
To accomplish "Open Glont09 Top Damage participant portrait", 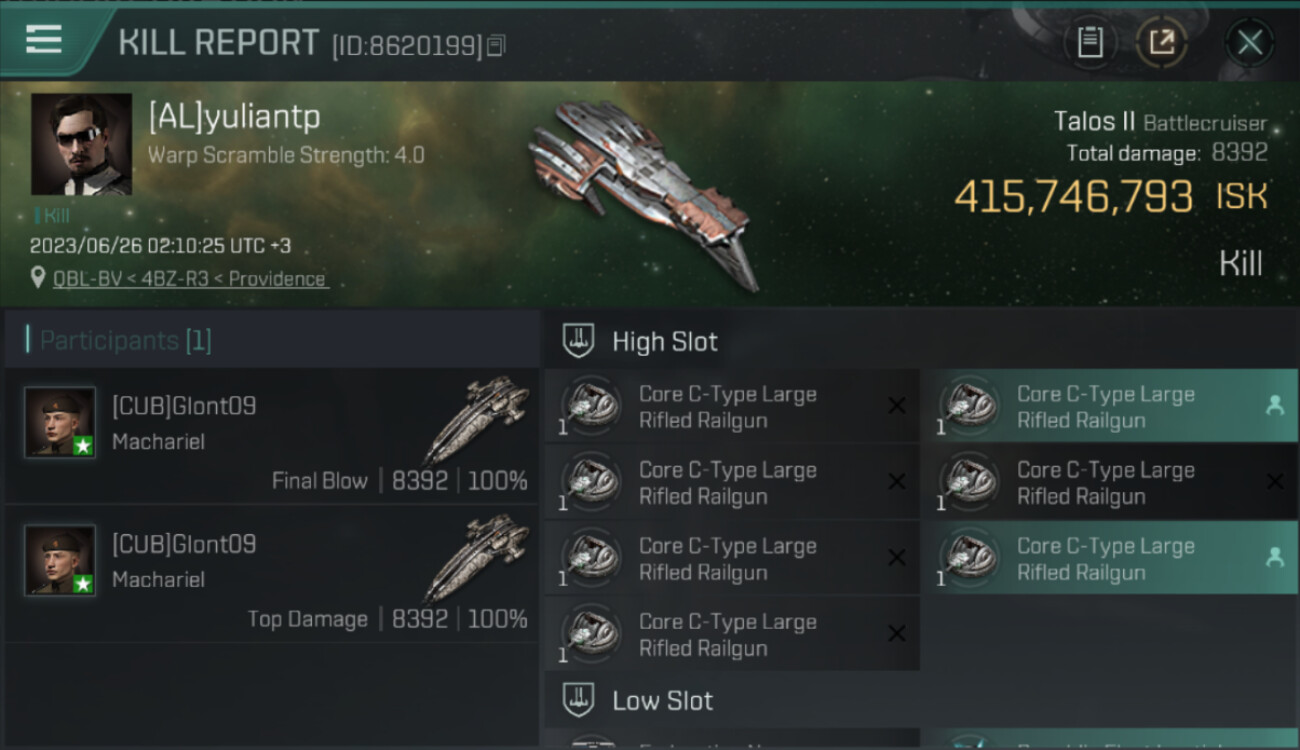I will coord(60,560).
